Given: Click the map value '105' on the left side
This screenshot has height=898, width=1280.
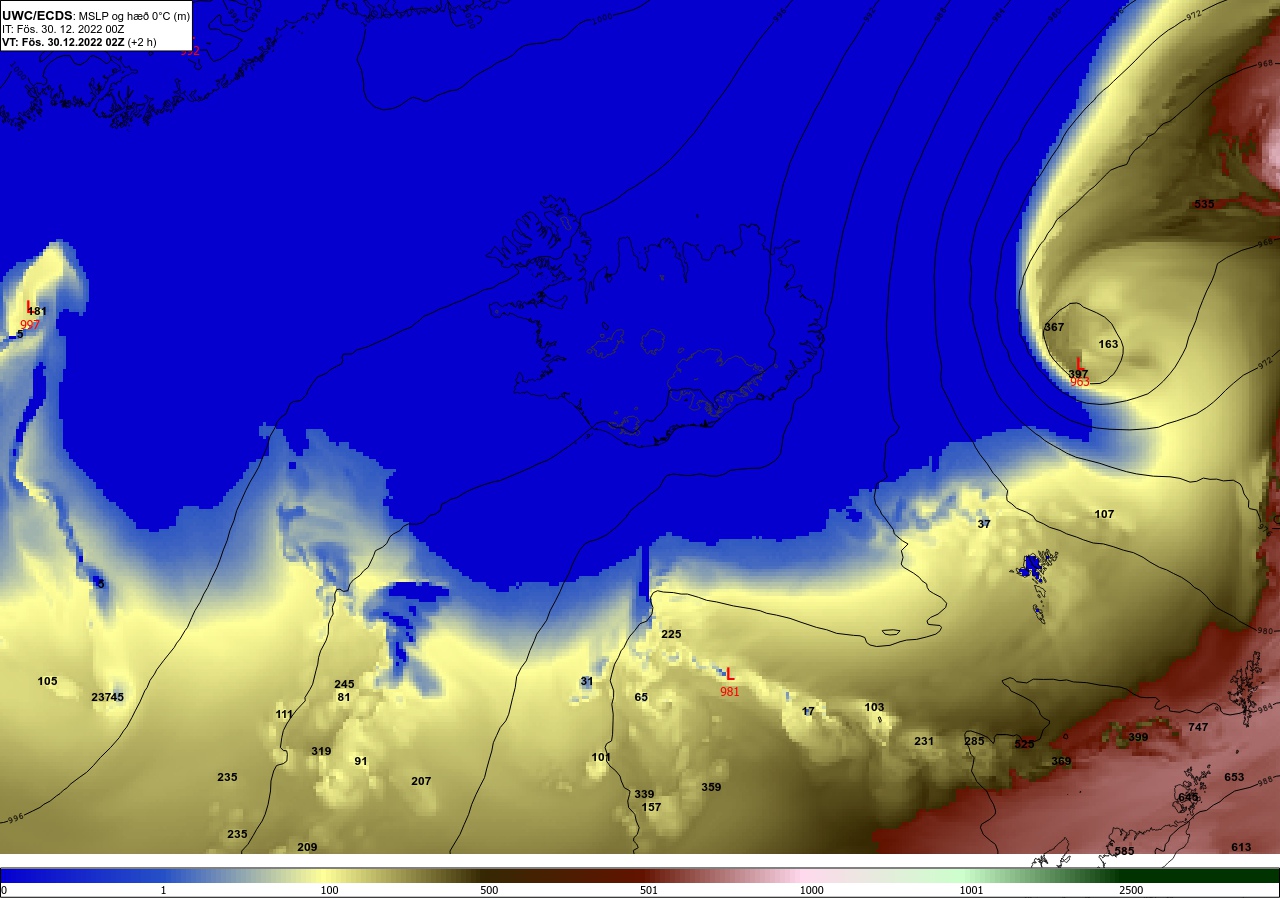Looking at the screenshot, I should click(x=47, y=681).
